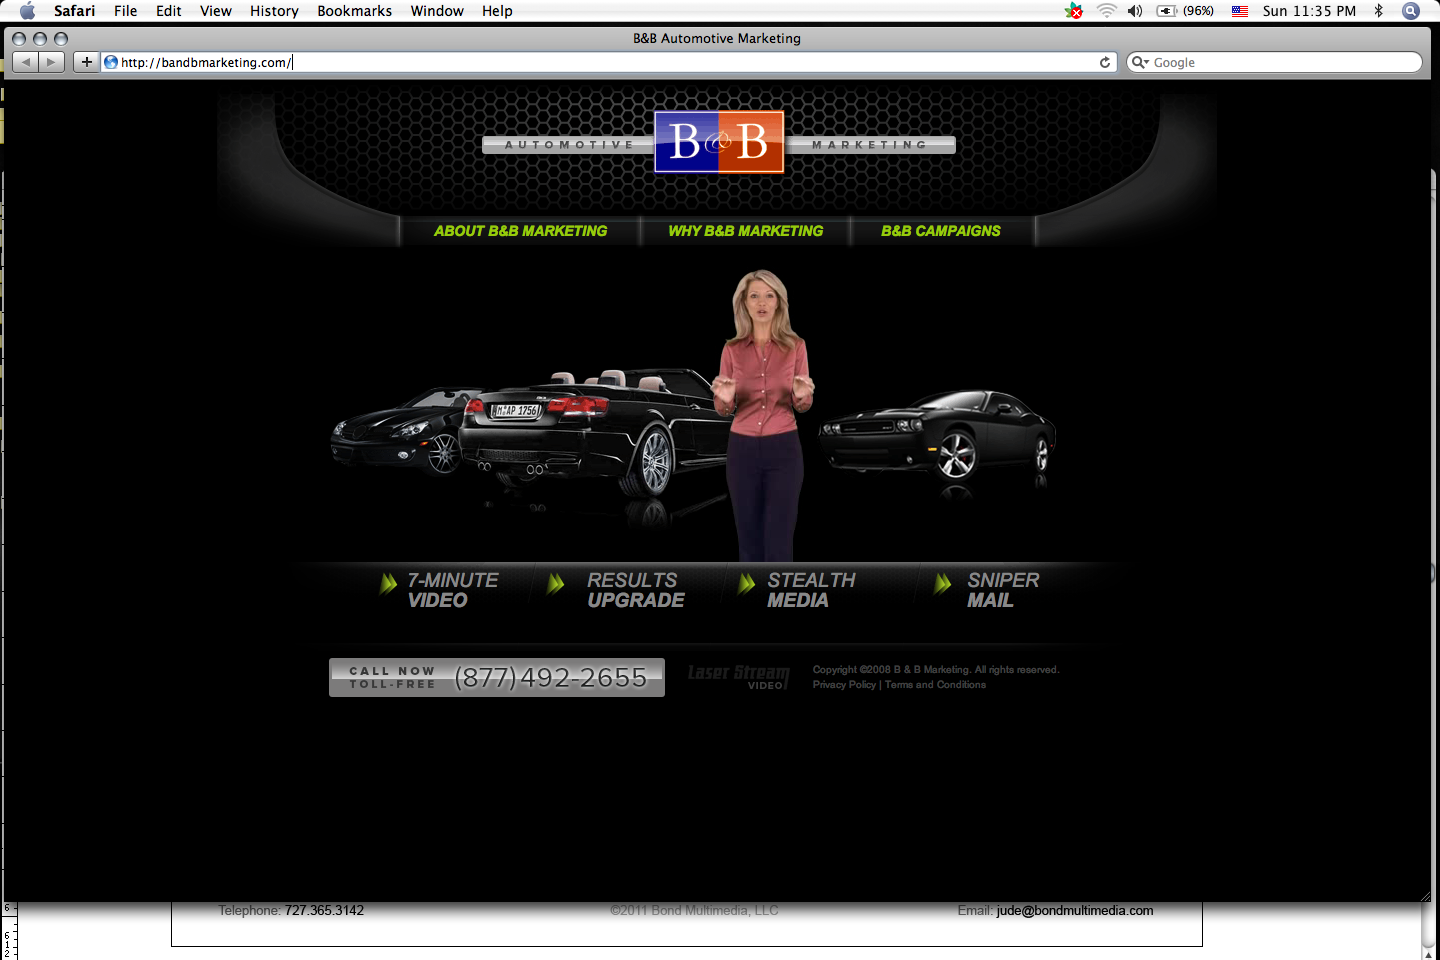This screenshot has width=1440, height=960.
Task: Click ©2011 Bond Multimedia, LLC text
Action: tap(694, 910)
